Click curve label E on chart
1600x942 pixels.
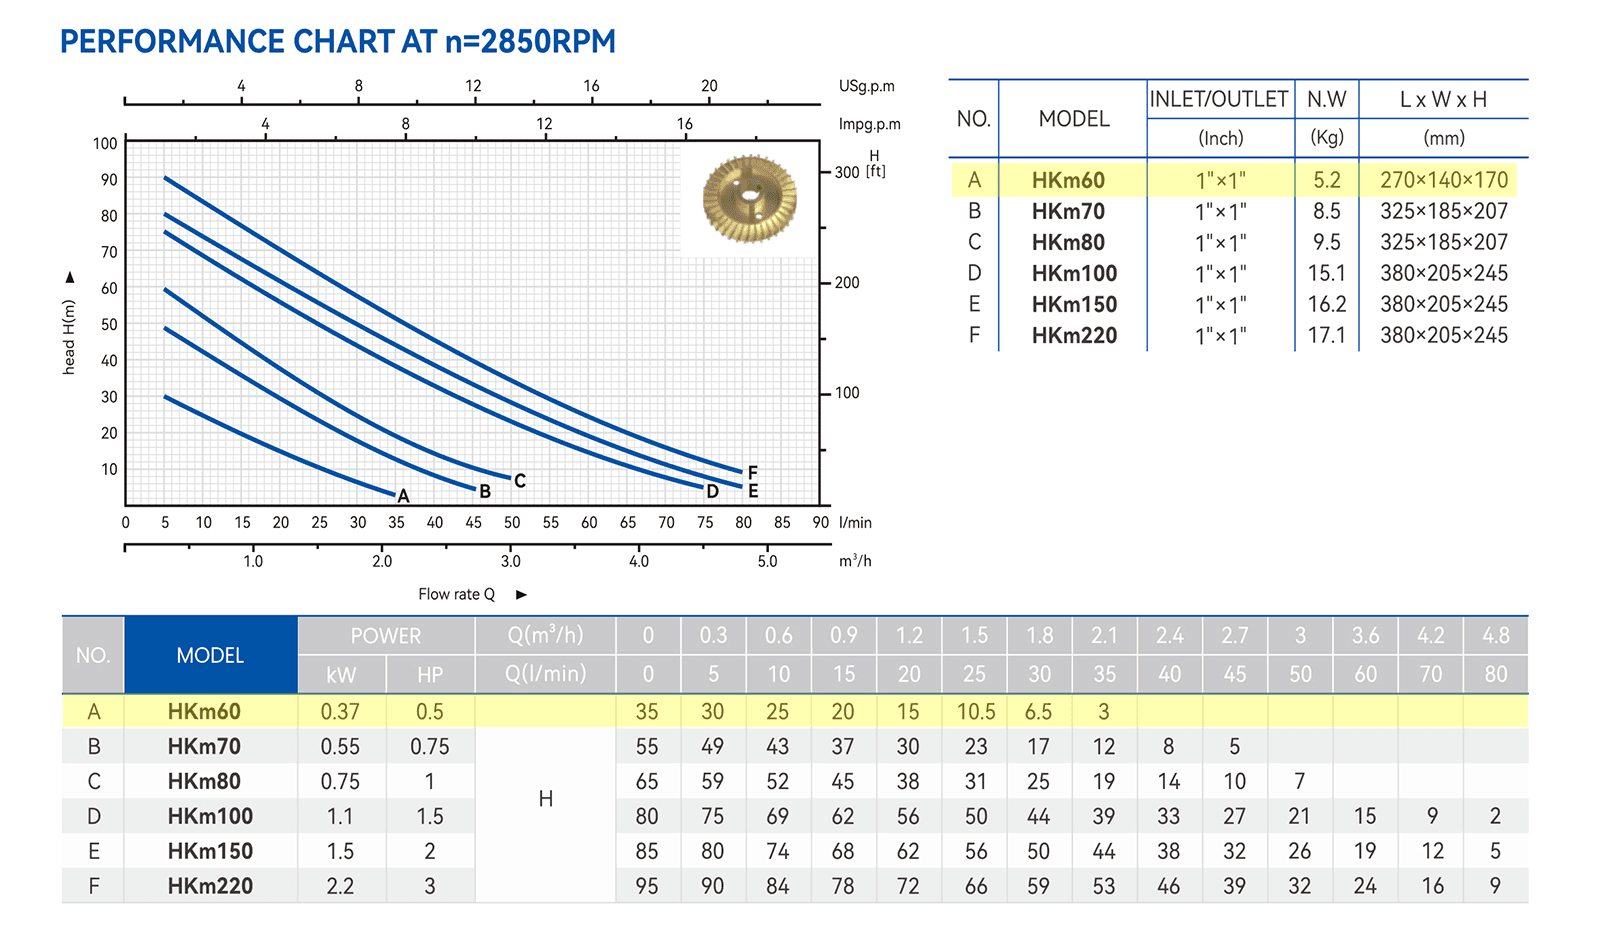point(752,491)
